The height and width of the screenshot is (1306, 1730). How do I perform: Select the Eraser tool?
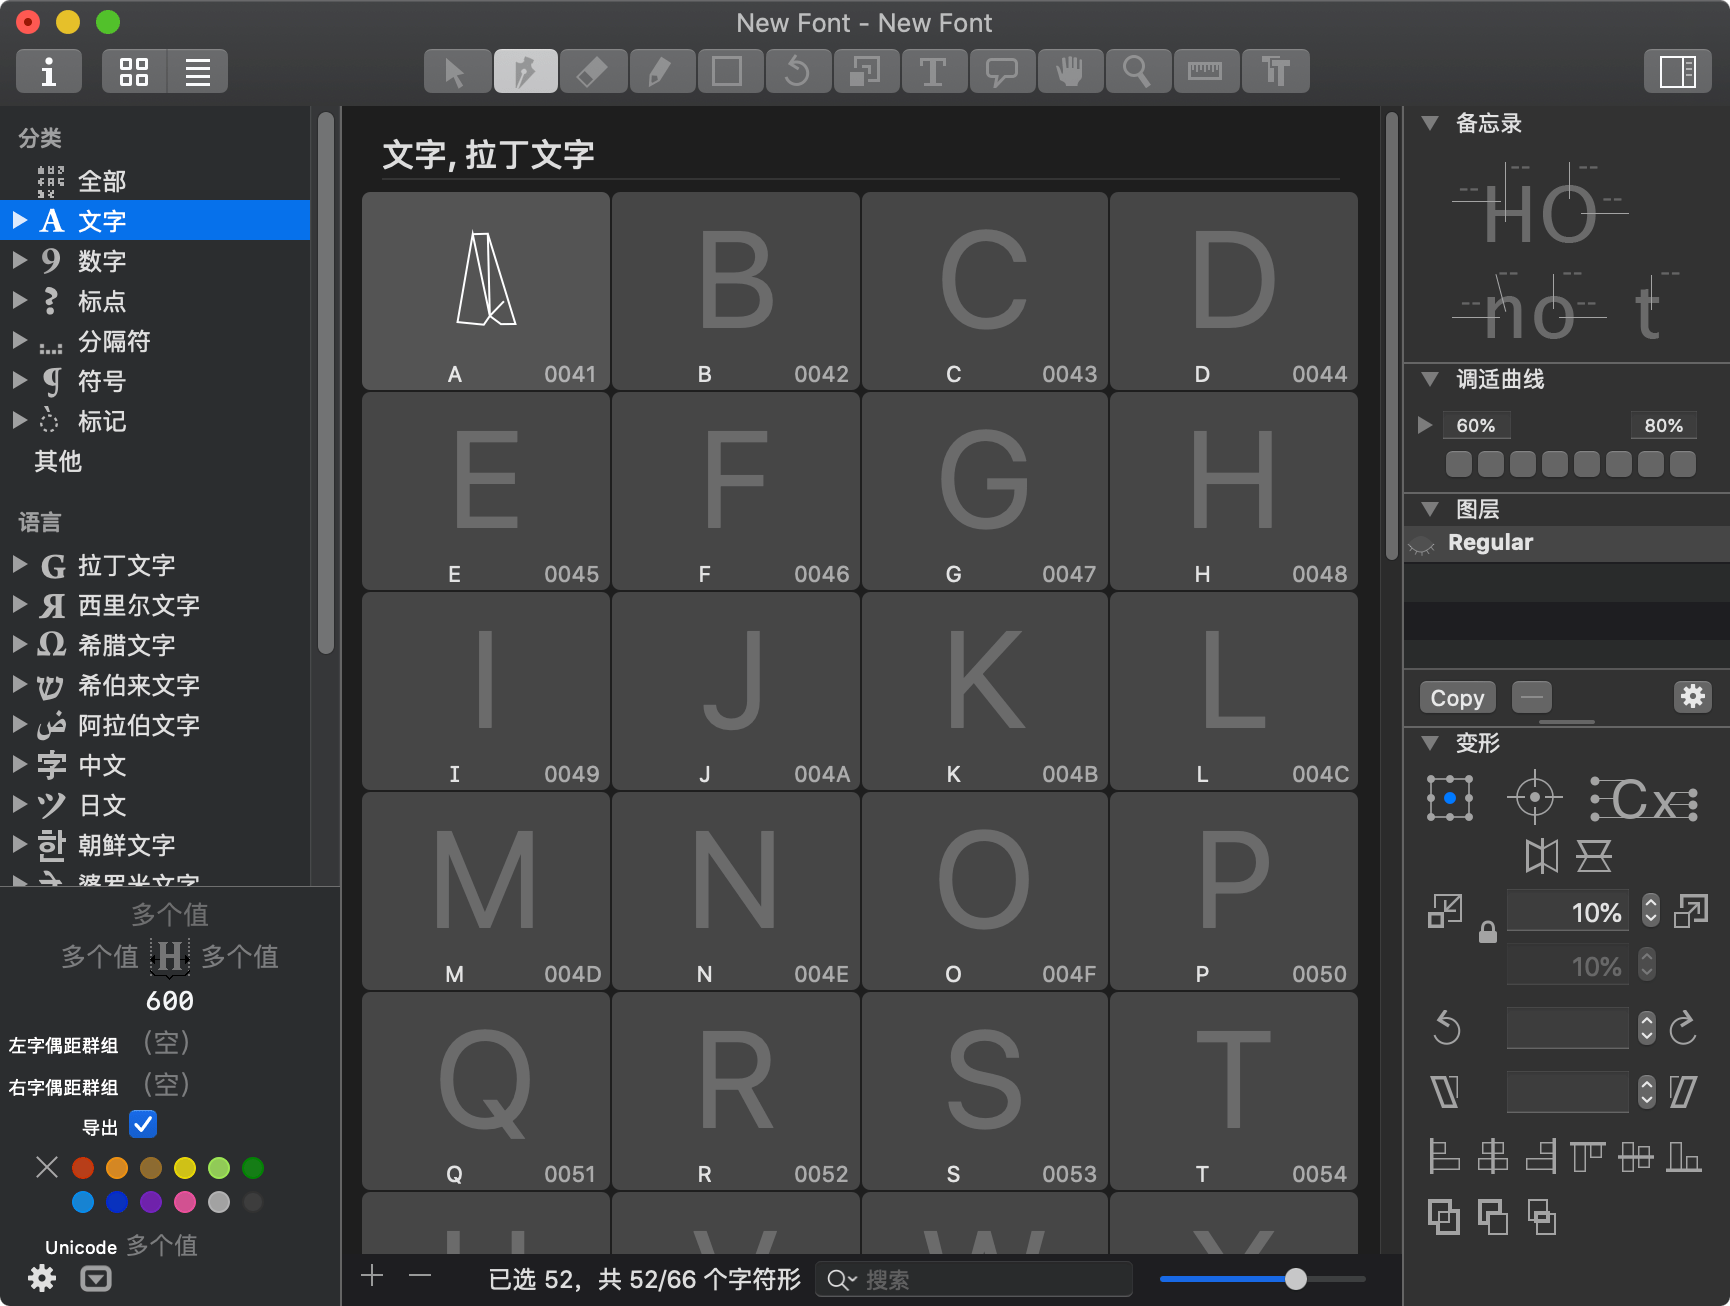(593, 71)
